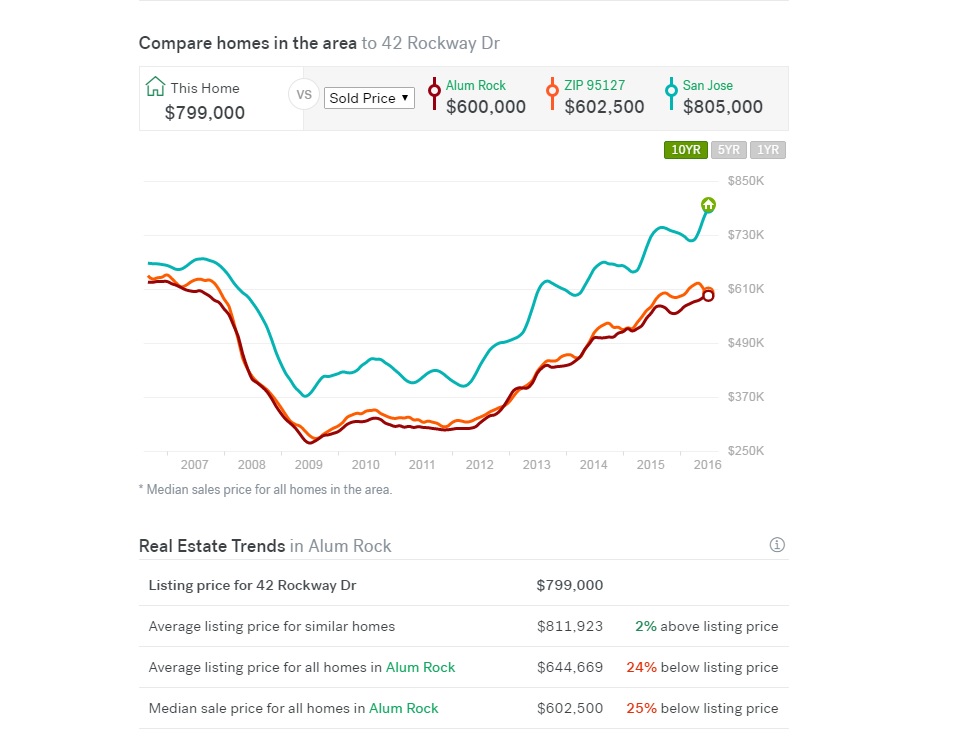Click the teal San Jose trend line near 2009

pos(305,395)
